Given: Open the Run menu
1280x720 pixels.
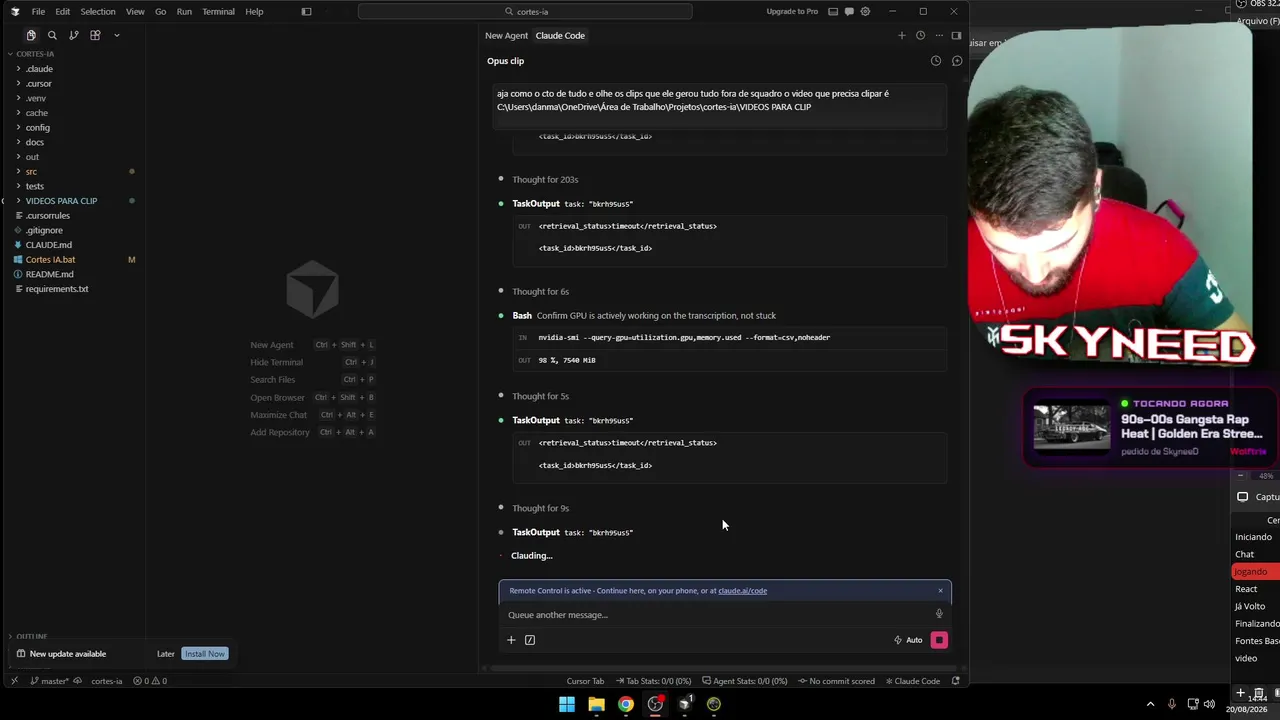Looking at the screenshot, I should (x=184, y=12).
